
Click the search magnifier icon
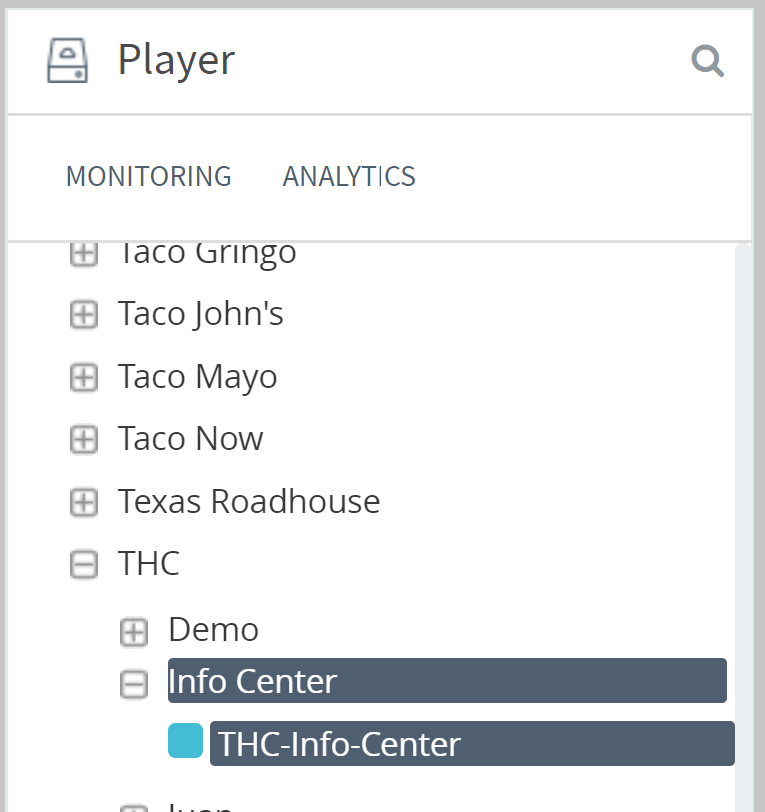coord(707,61)
